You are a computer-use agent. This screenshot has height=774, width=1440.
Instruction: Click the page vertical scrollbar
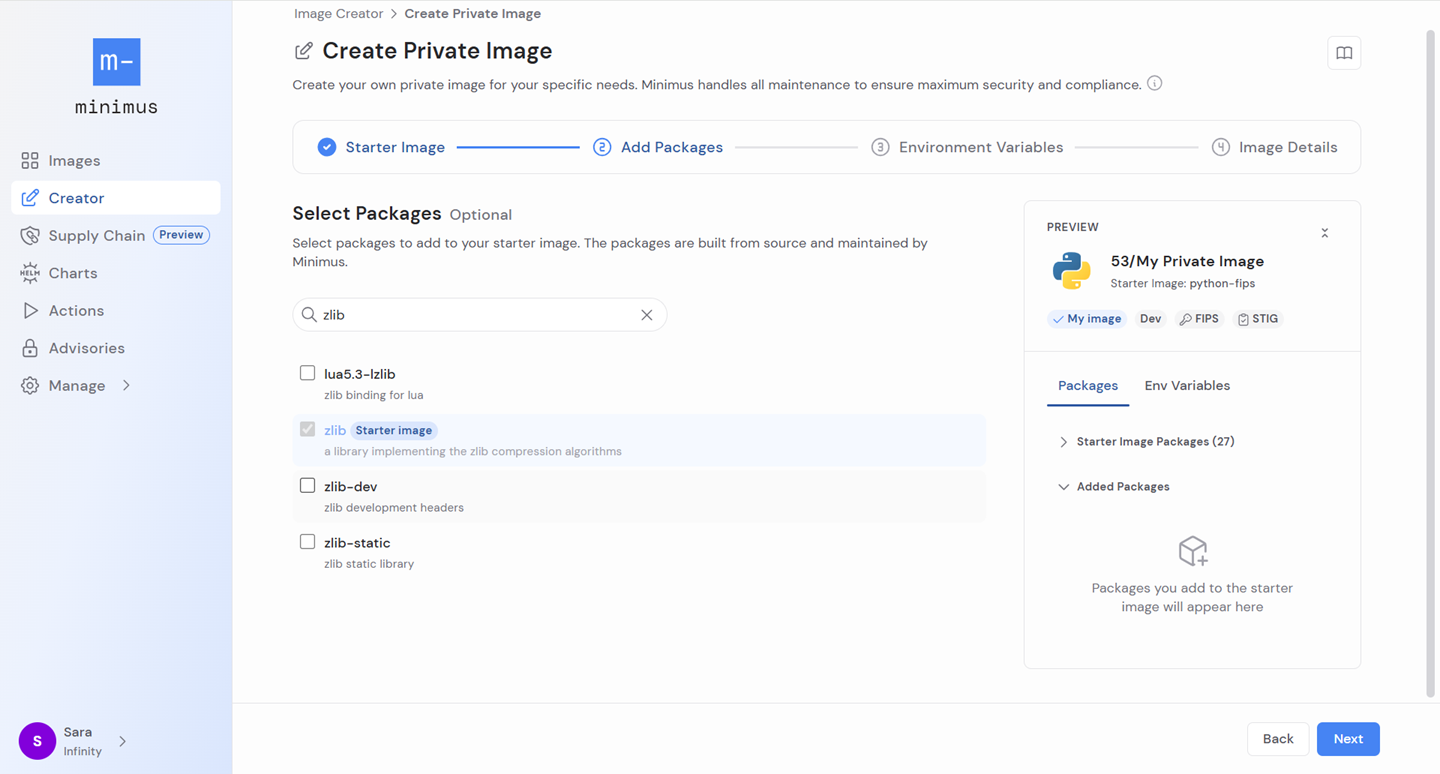[x=1432, y=362]
